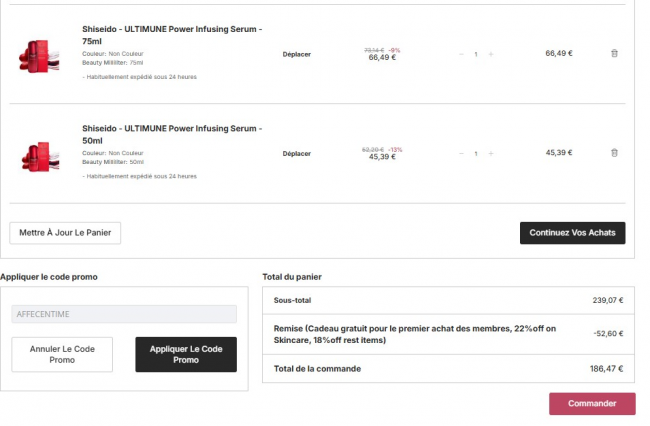Screen dimensions: 650x426
Task: Click the Commander checkout button
Action: pyautogui.click(x=591, y=403)
